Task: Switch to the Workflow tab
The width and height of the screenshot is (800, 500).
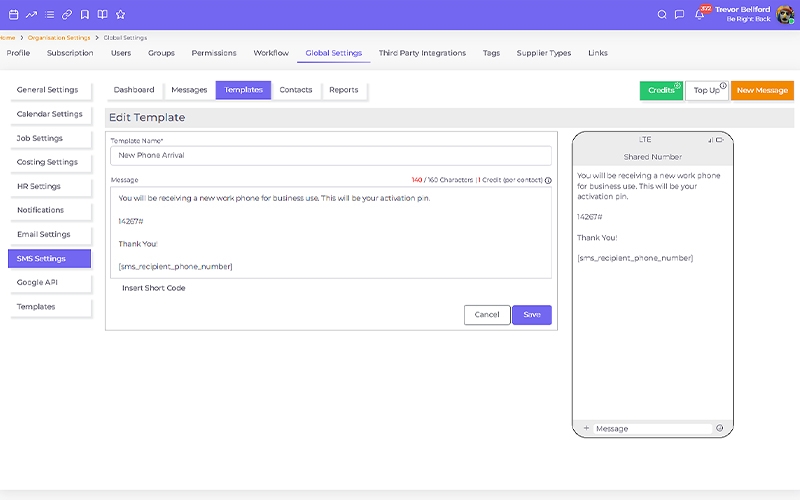Action: coord(271,53)
